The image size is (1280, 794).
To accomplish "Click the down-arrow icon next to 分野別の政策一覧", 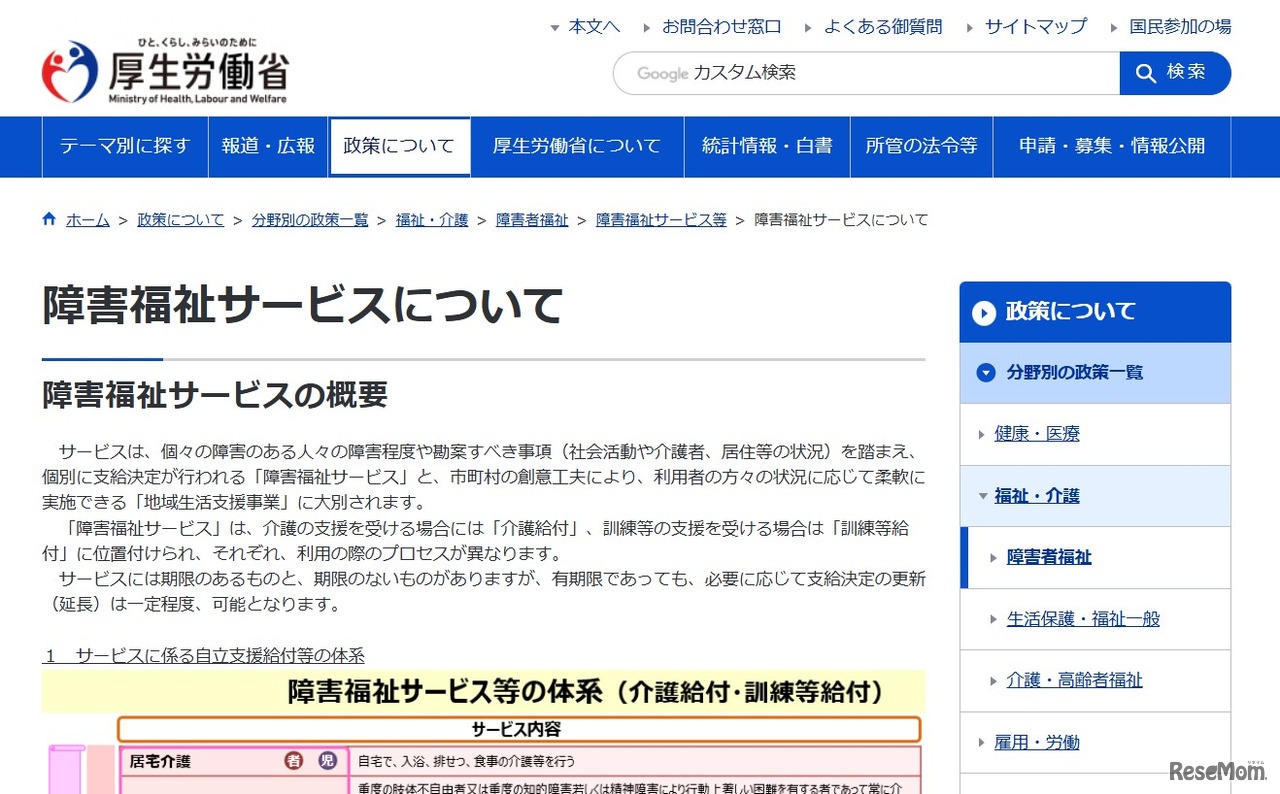I will 984,372.
